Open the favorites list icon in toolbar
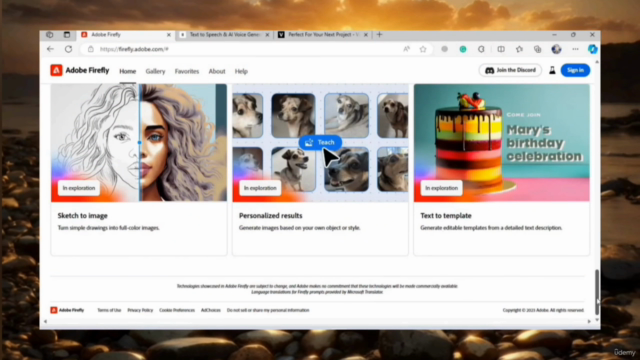The height and width of the screenshot is (360, 640). click(519, 49)
